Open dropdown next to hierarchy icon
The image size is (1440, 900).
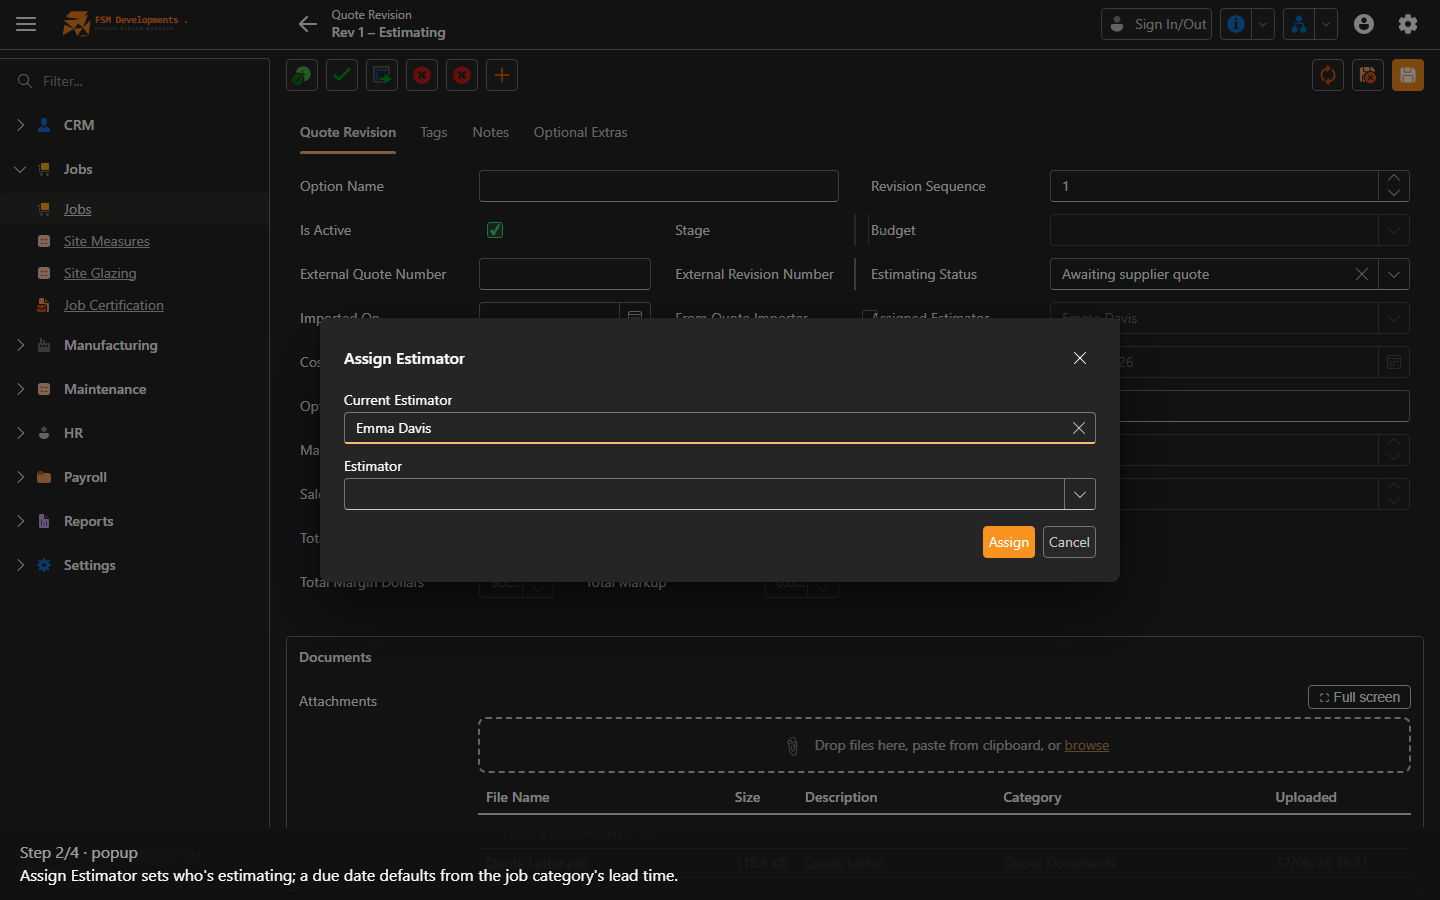coord(1326,24)
